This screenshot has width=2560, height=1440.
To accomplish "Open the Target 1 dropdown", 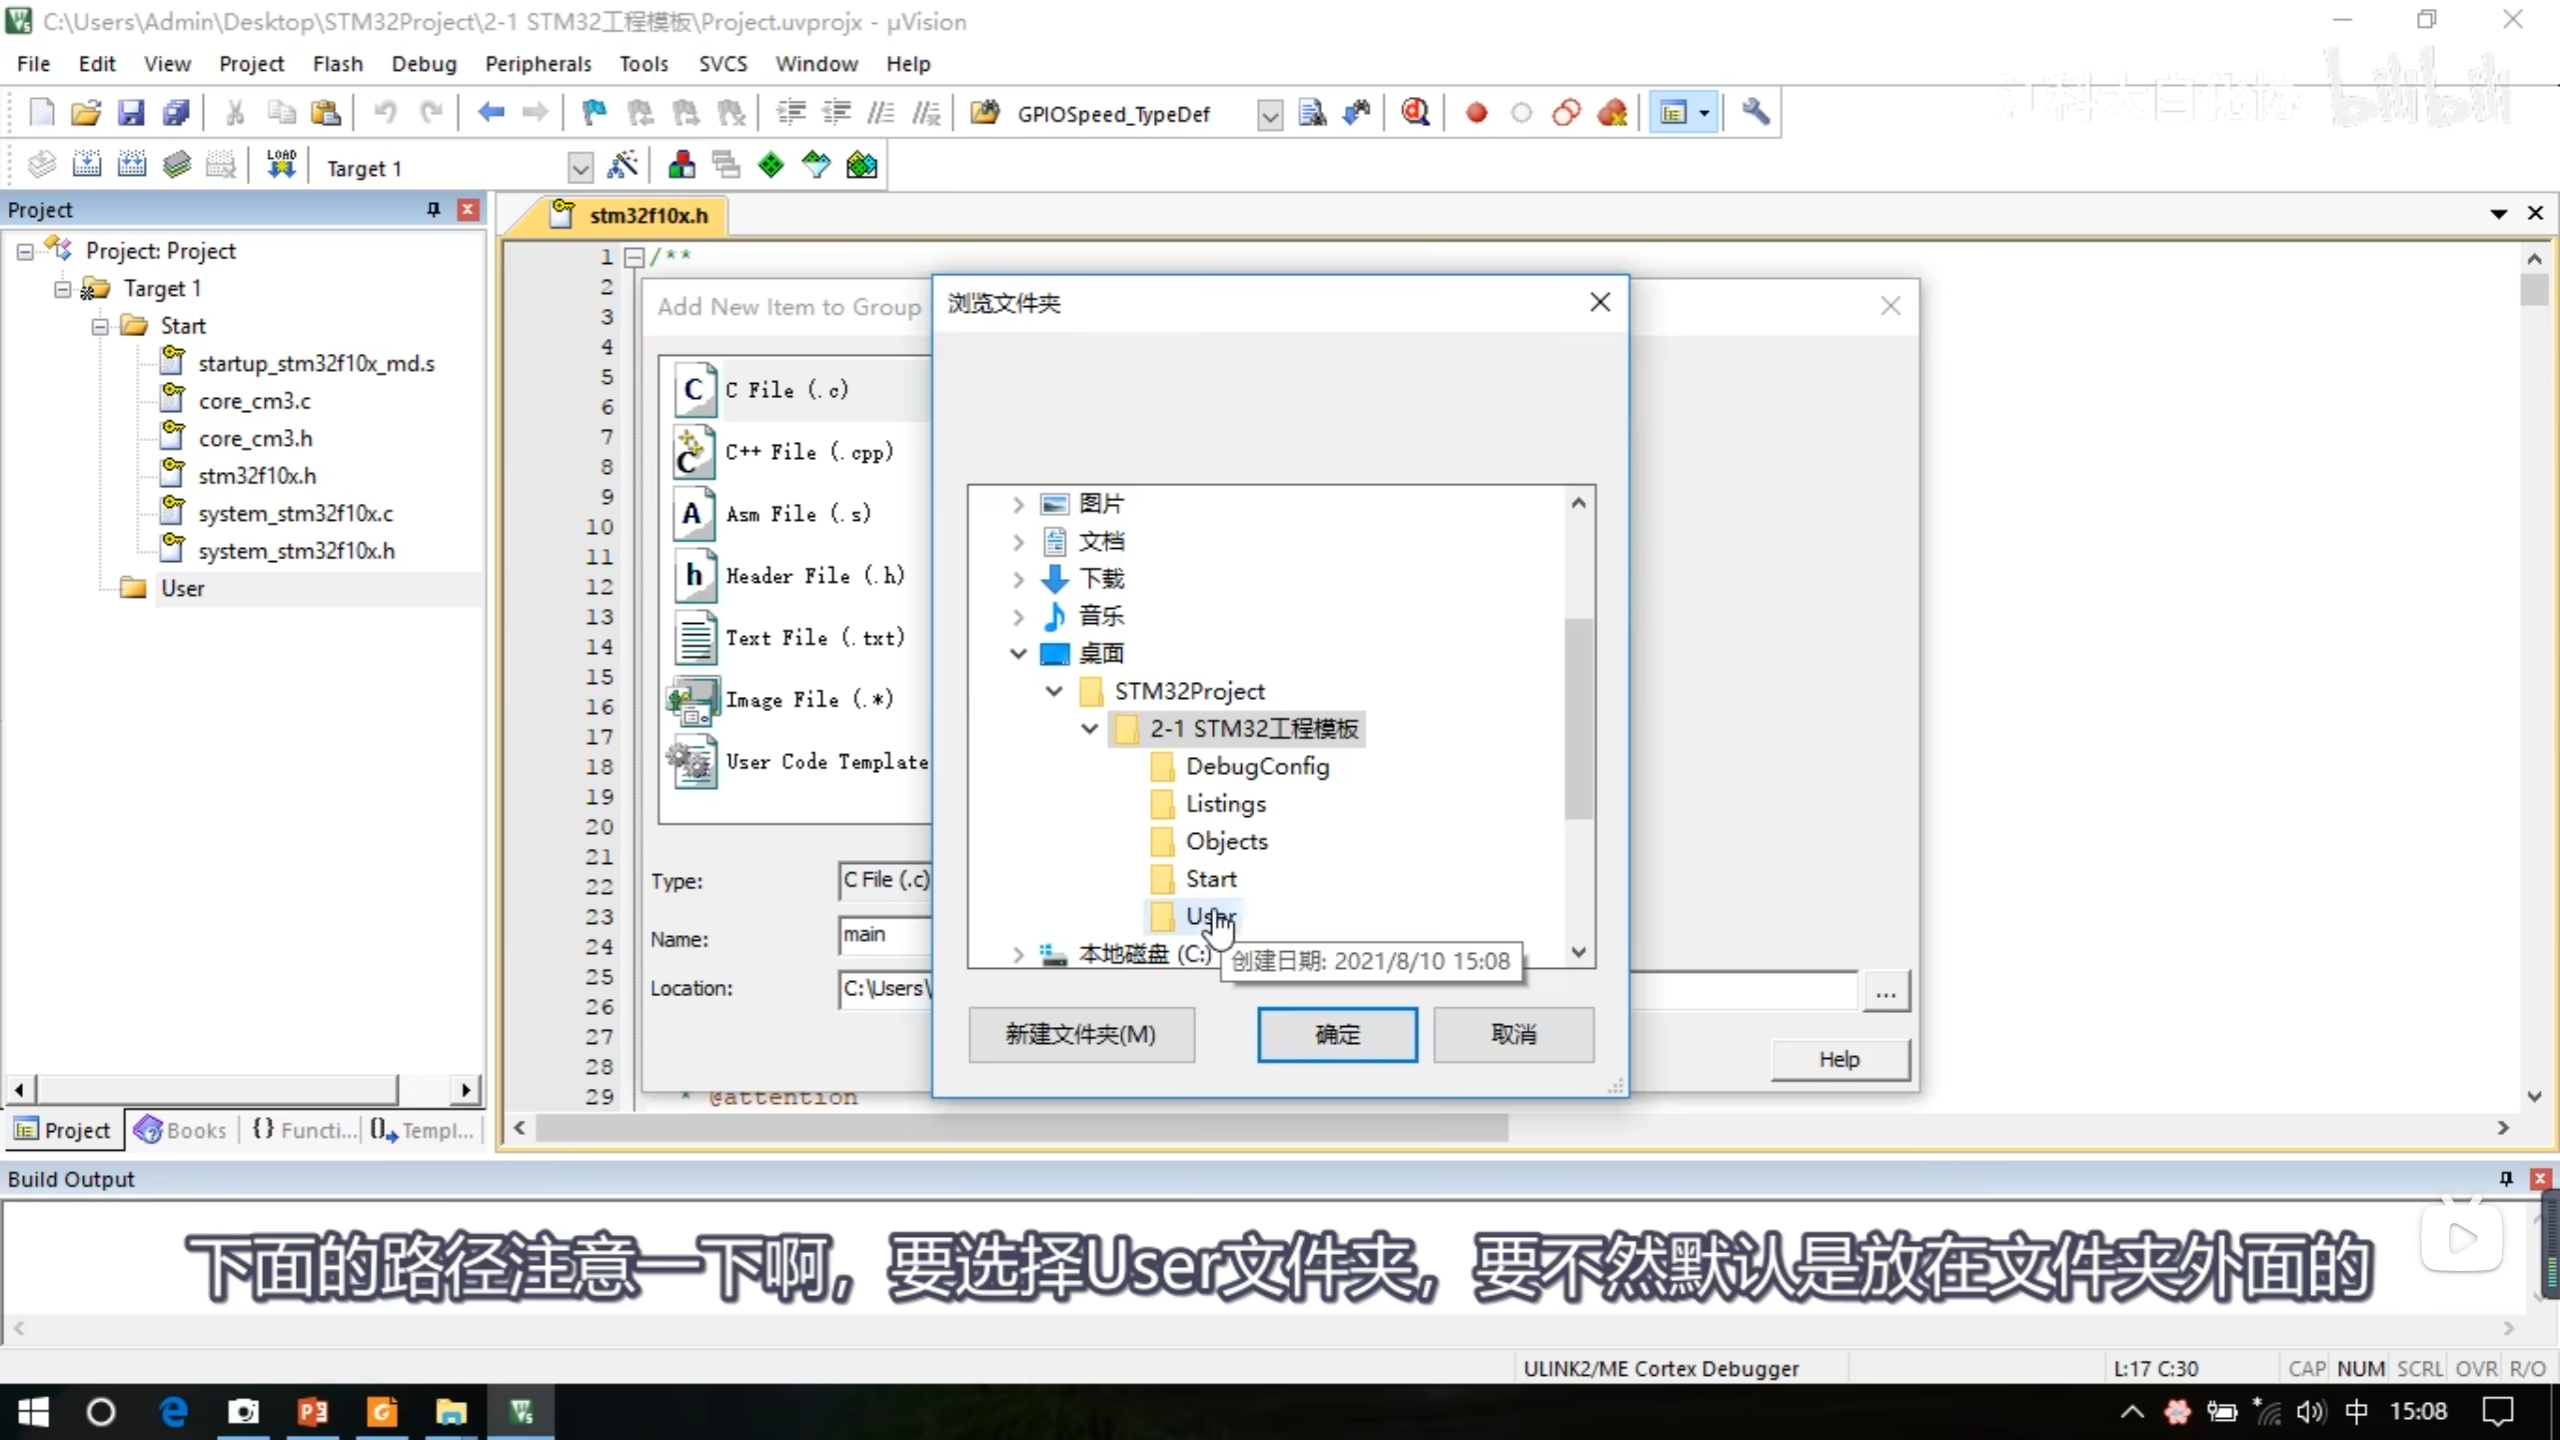I will (579, 168).
